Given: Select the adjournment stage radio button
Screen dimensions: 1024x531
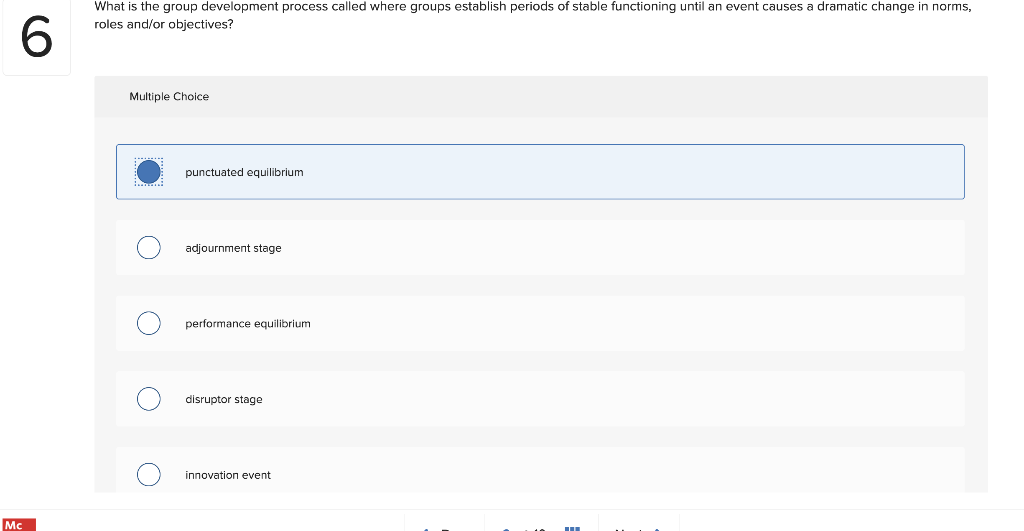Looking at the screenshot, I should click(149, 248).
